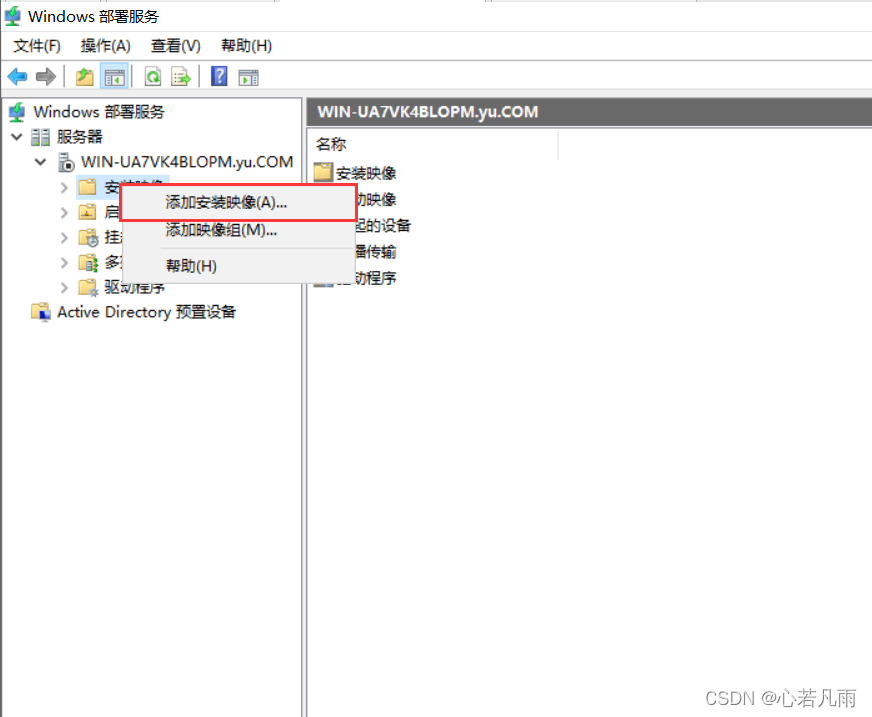Open the 帮助(H) menu in menu bar
The height and width of the screenshot is (717, 872).
click(x=246, y=46)
